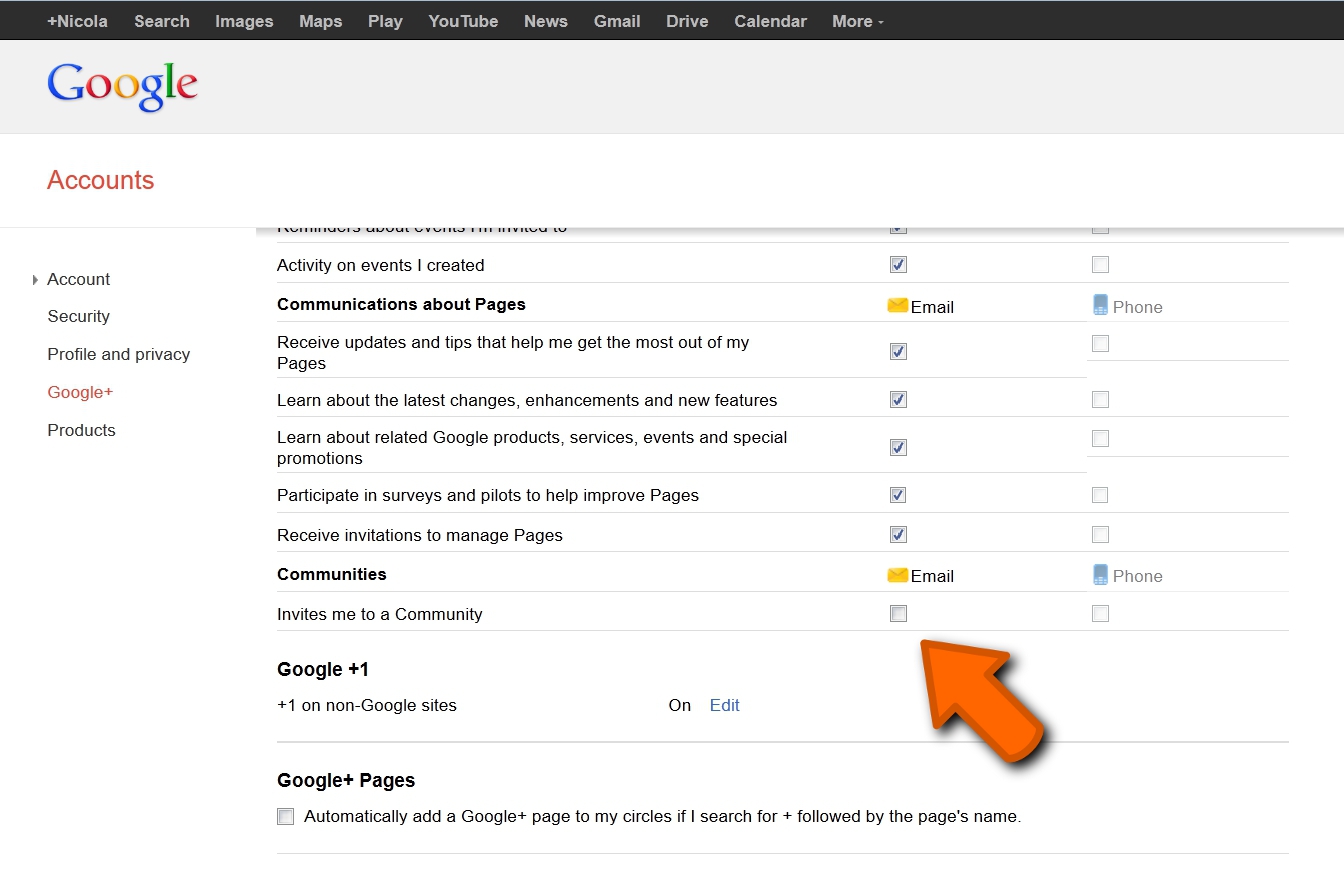Check email for Invites me to a Community
This screenshot has height=876, width=1344.
pyautogui.click(x=898, y=613)
